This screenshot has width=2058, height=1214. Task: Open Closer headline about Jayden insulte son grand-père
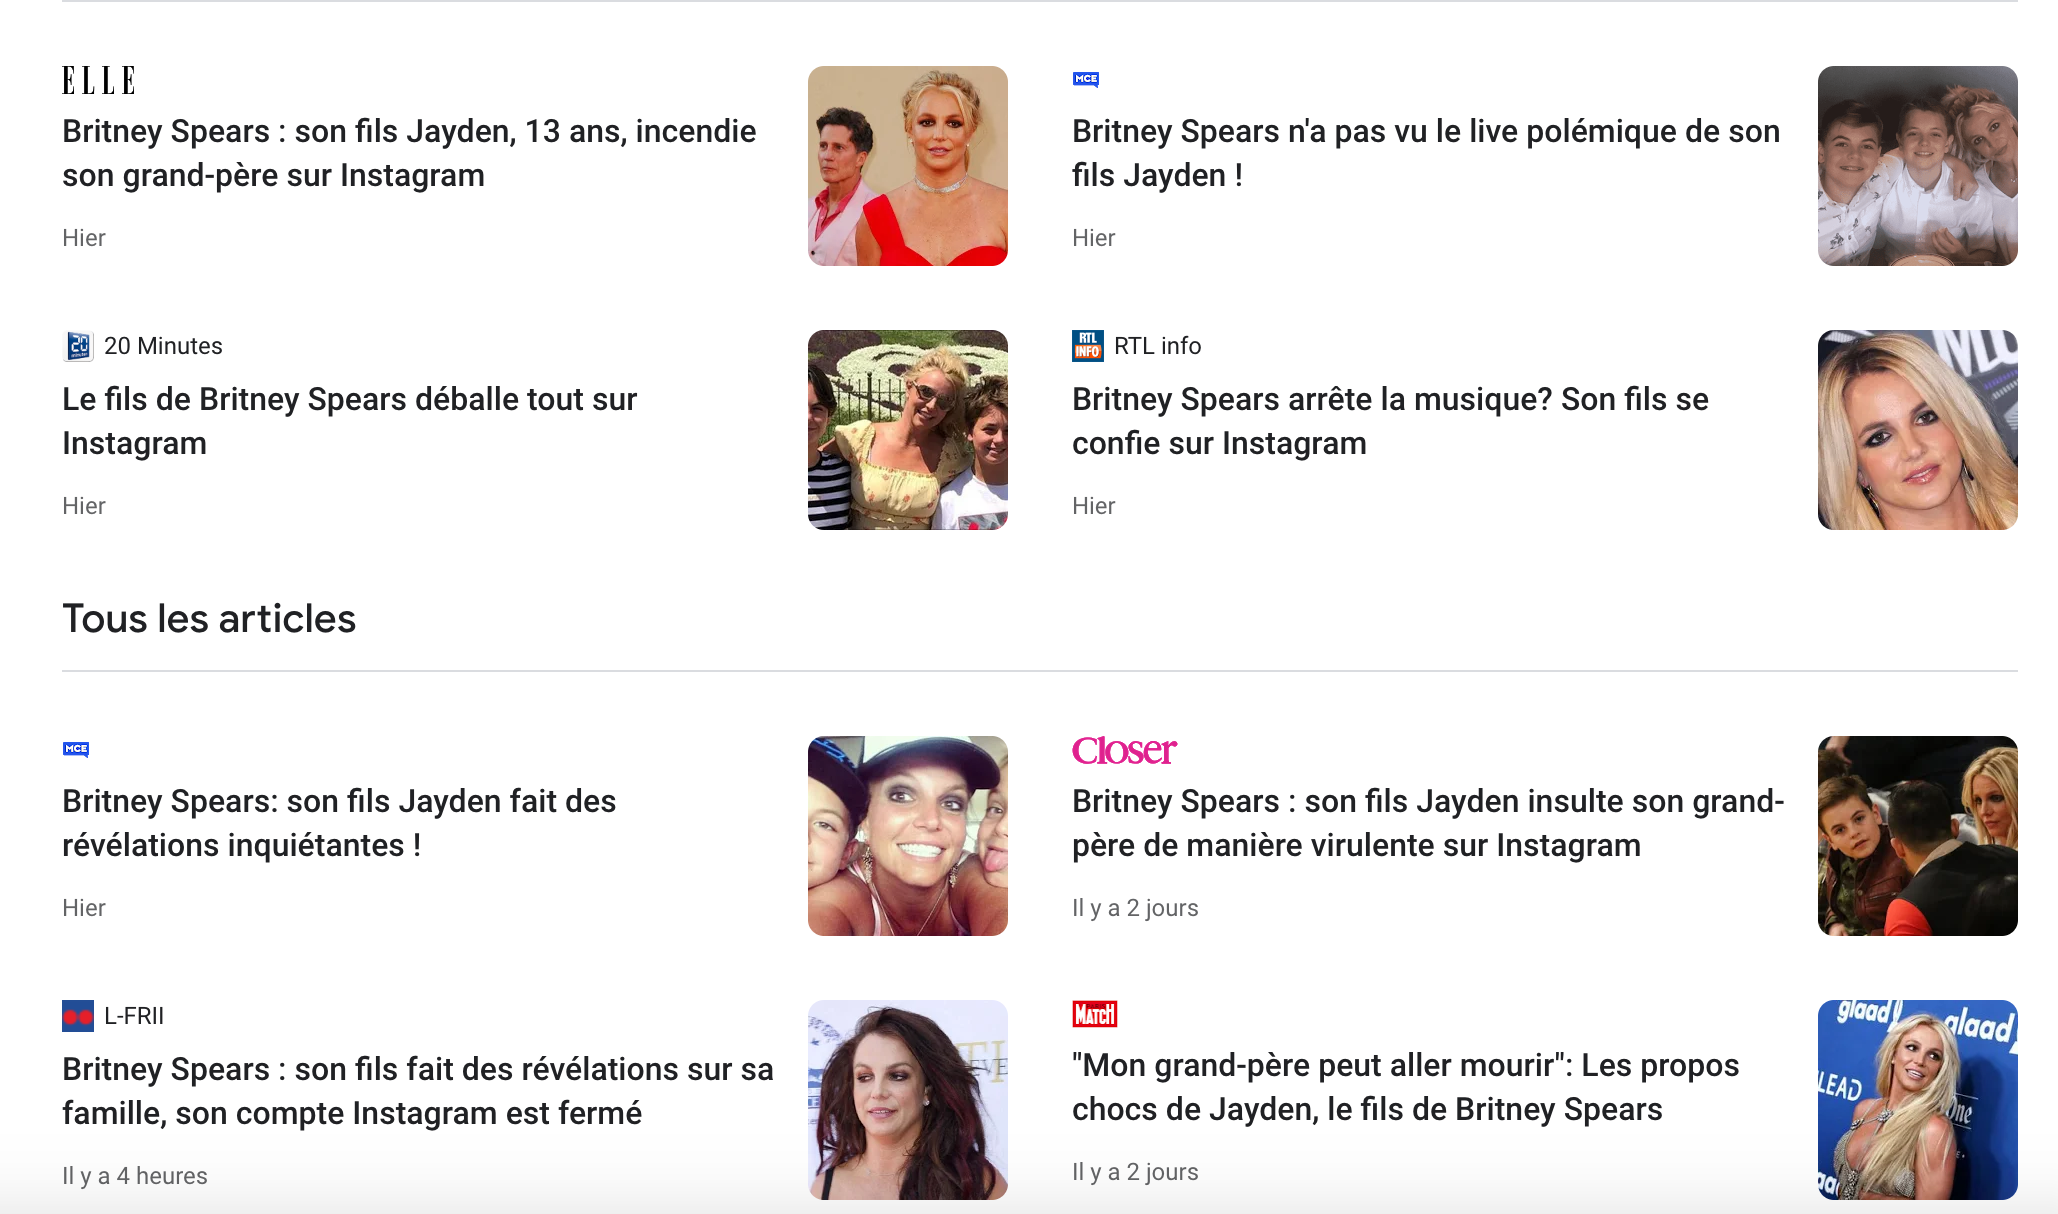point(1428,823)
